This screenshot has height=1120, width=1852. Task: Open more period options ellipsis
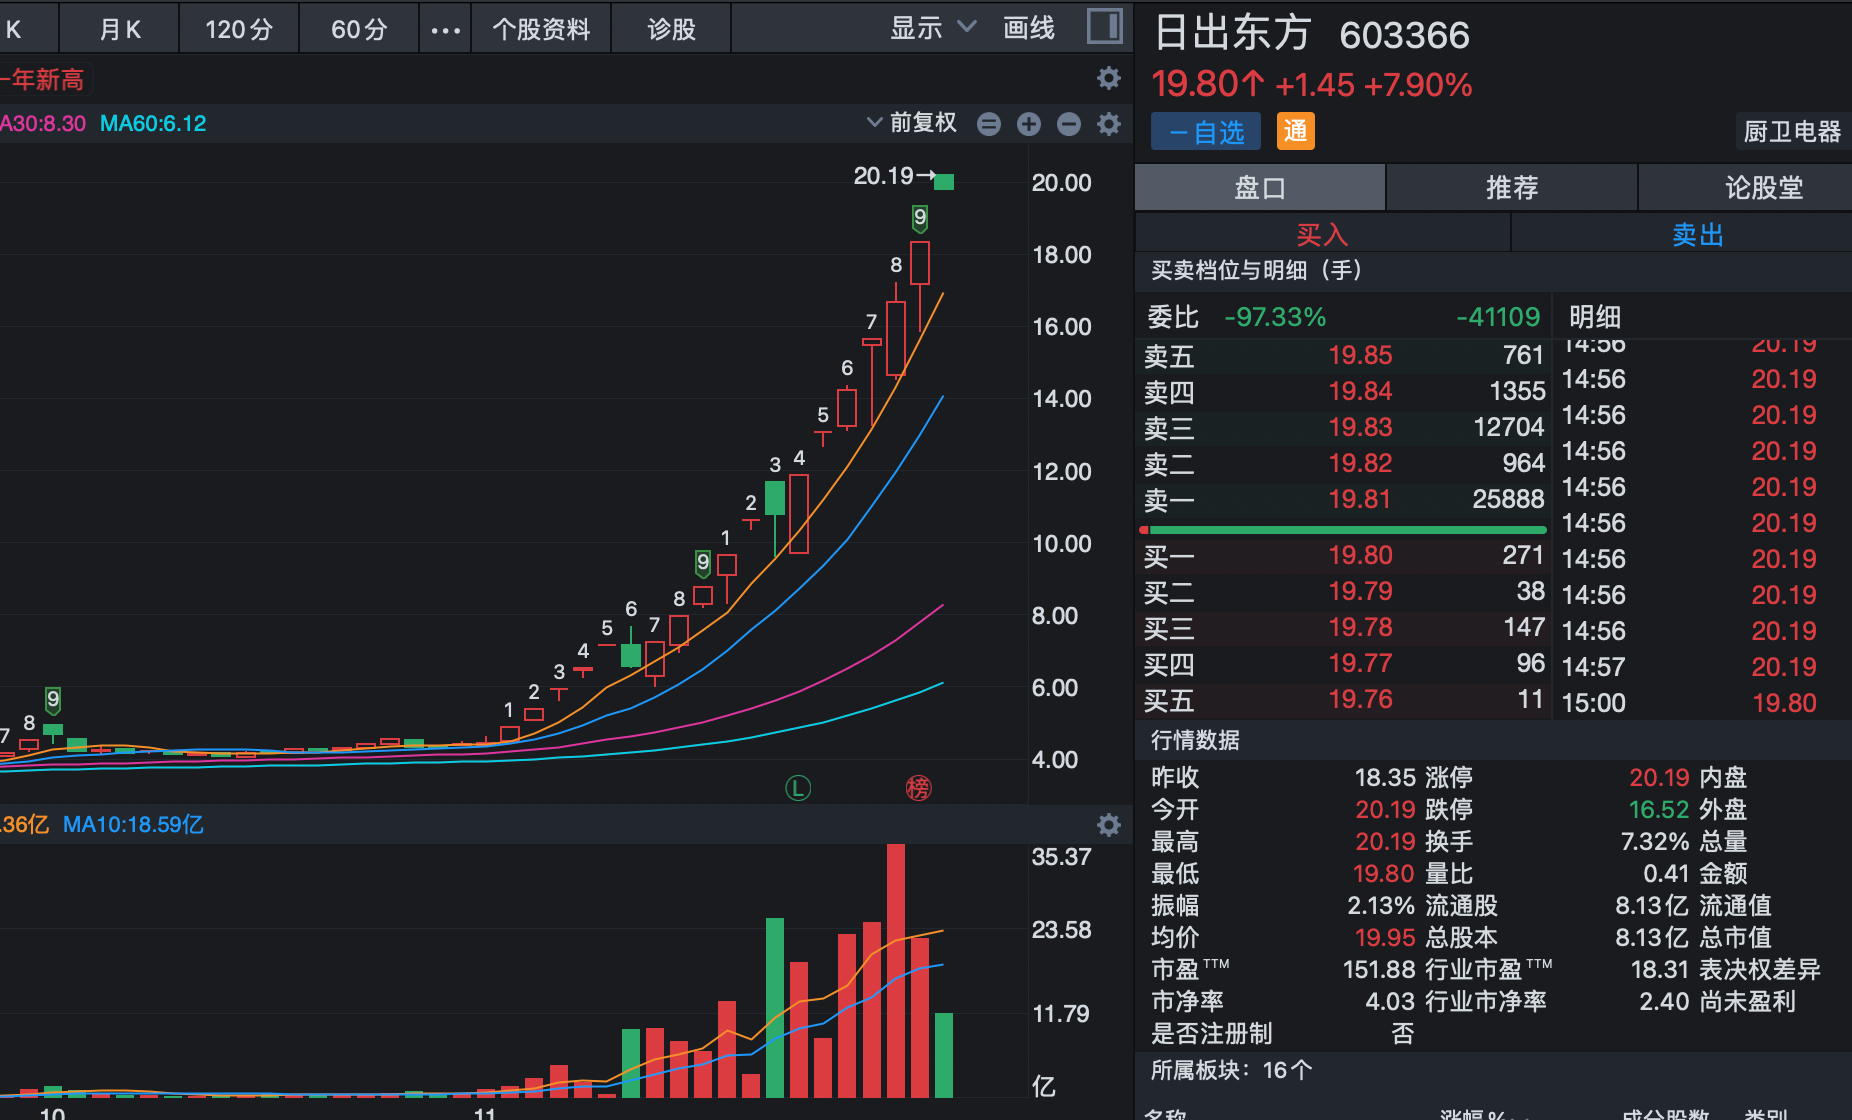[x=445, y=30]
